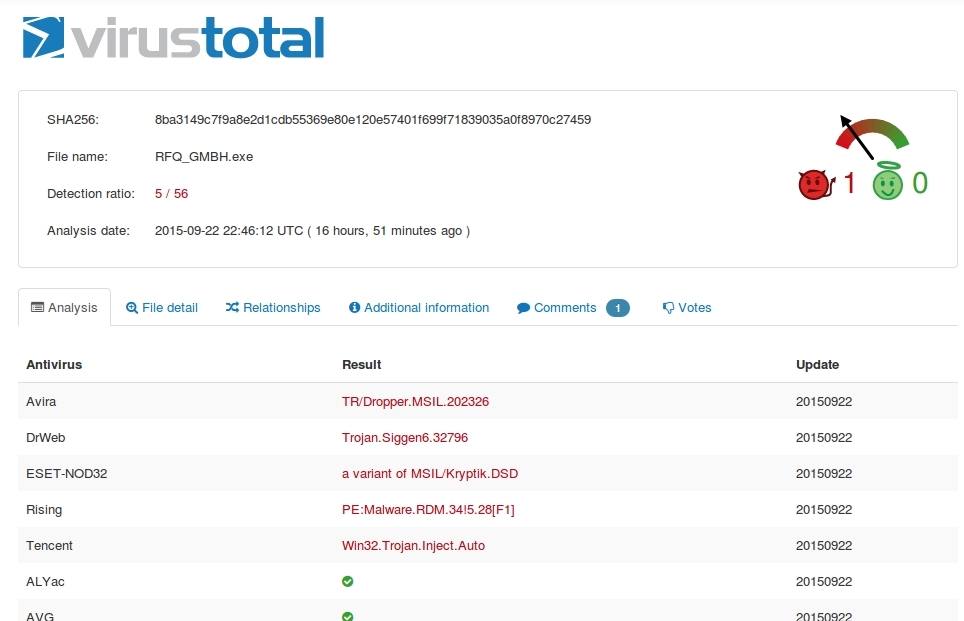Click the Result column header
Screen dimensions: 964x621
362,365
